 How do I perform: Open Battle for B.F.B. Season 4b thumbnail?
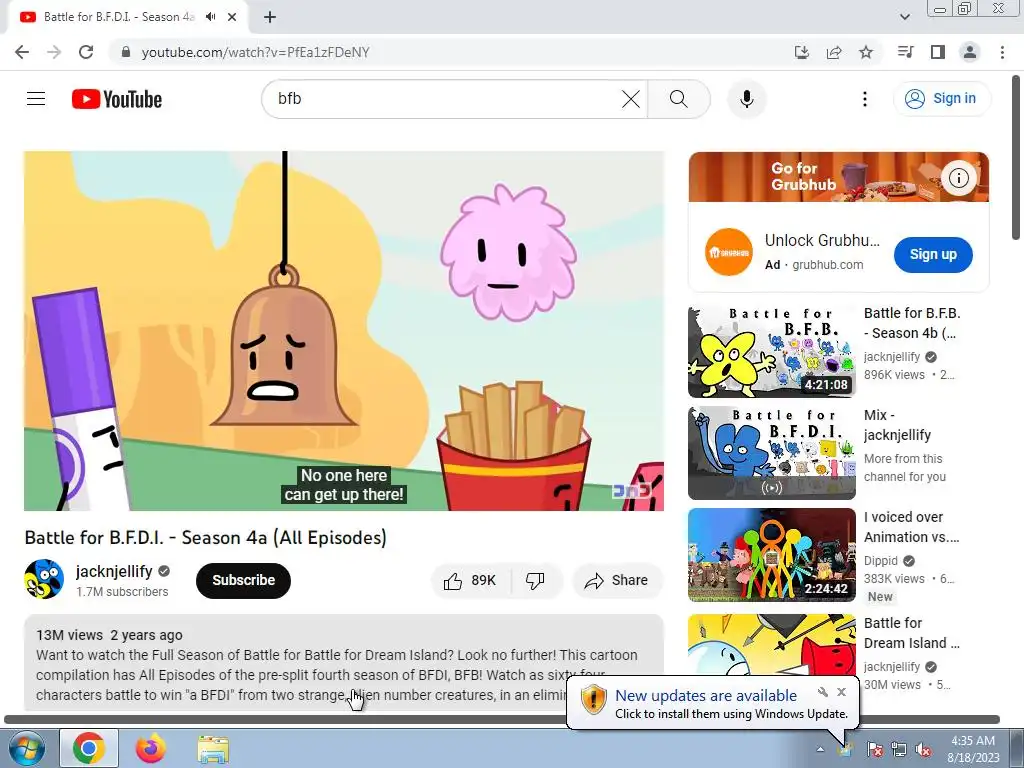[771, 351]
